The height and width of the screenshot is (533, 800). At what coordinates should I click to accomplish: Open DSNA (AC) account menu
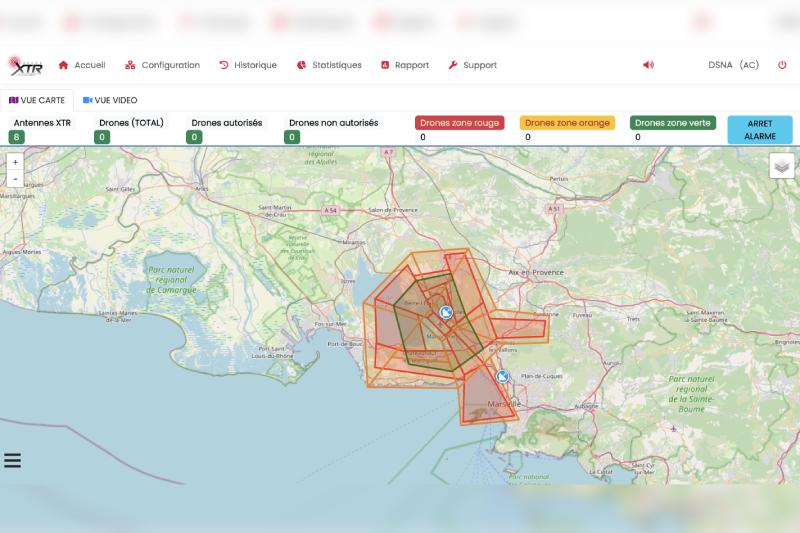pos(733,65)
